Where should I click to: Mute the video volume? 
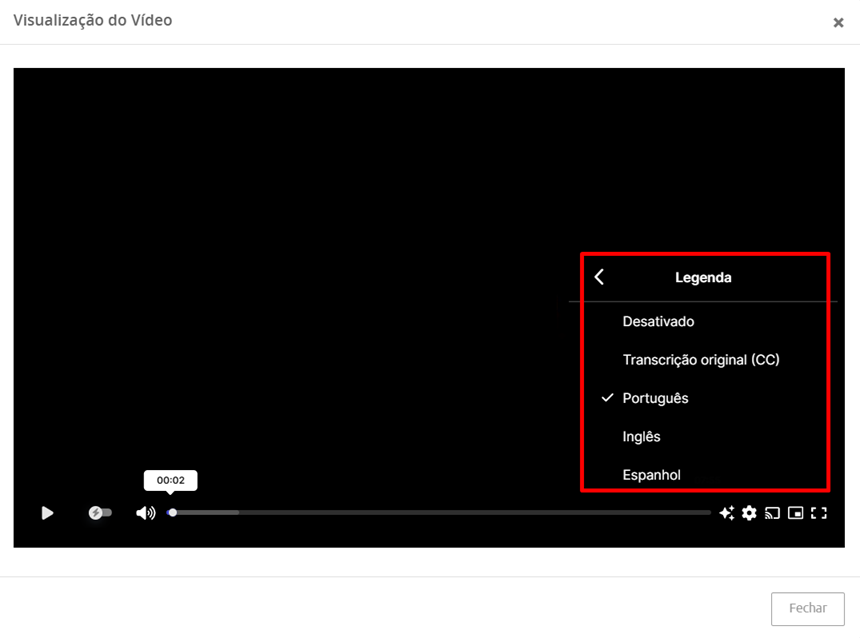click(145, 513)
